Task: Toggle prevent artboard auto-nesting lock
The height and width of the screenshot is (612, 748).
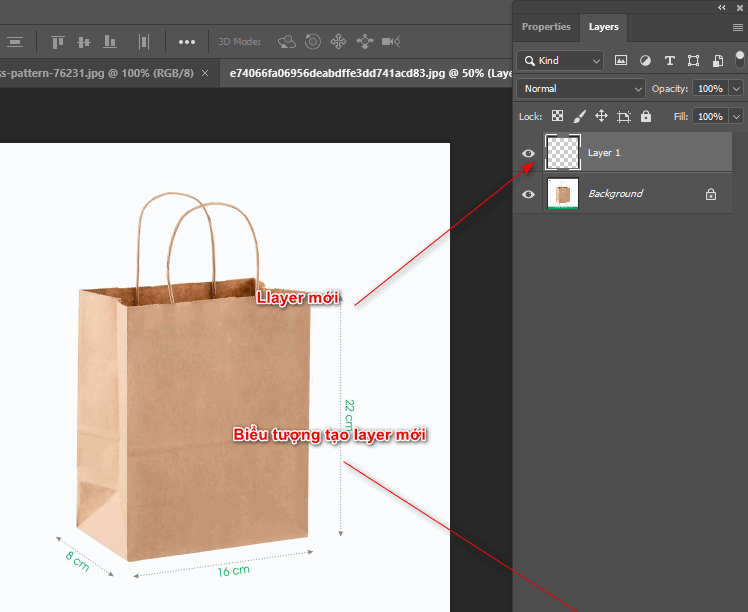Action: (x=623, y=116)
